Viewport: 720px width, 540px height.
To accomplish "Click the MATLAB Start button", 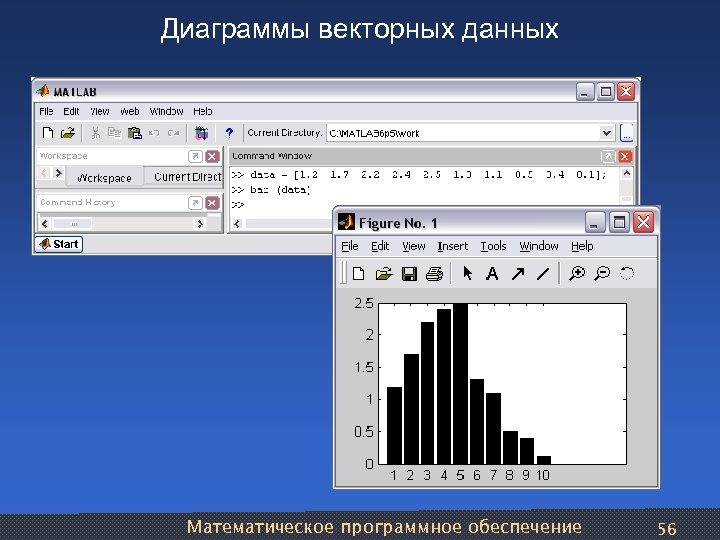I will pyautogui.click(x=59, y=244).
